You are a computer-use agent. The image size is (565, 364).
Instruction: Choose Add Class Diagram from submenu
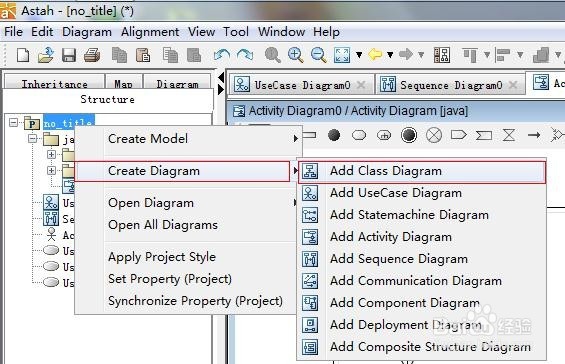pos(422,171)
